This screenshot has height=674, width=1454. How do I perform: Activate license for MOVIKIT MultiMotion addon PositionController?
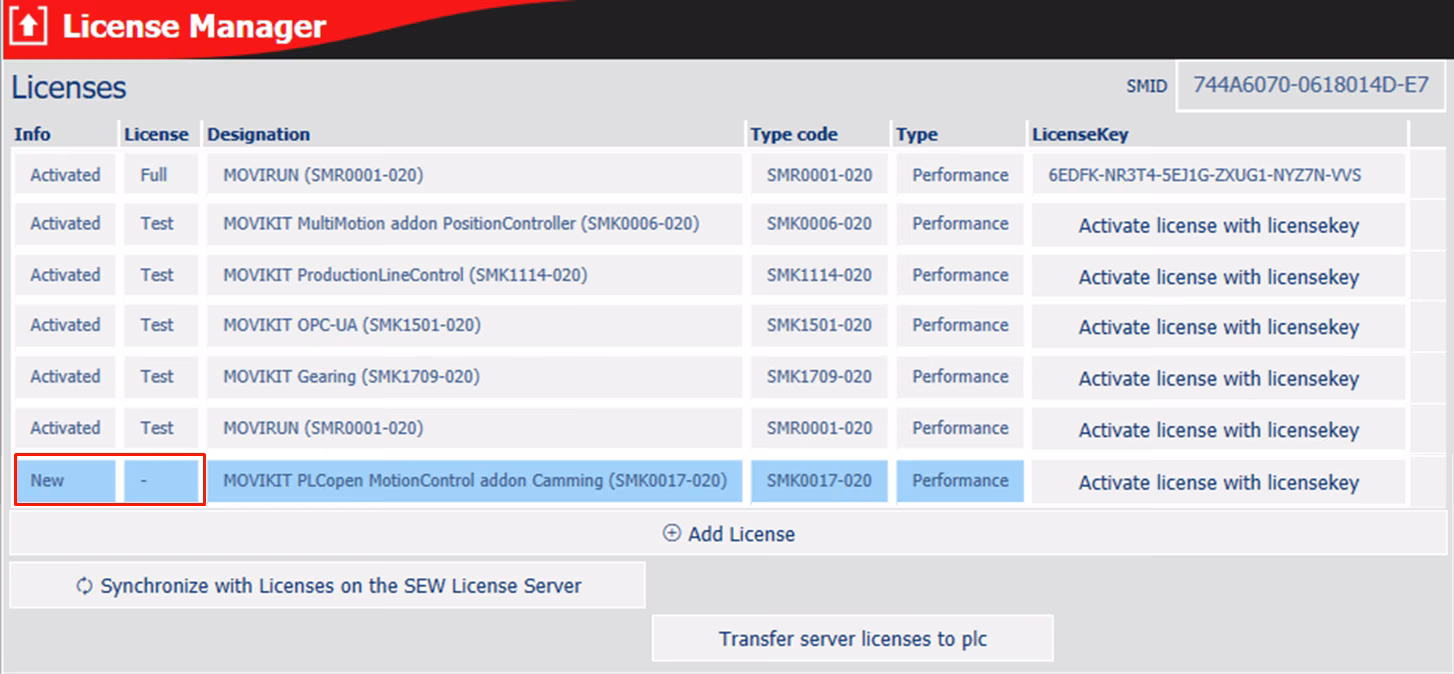tap(1218, 225)
